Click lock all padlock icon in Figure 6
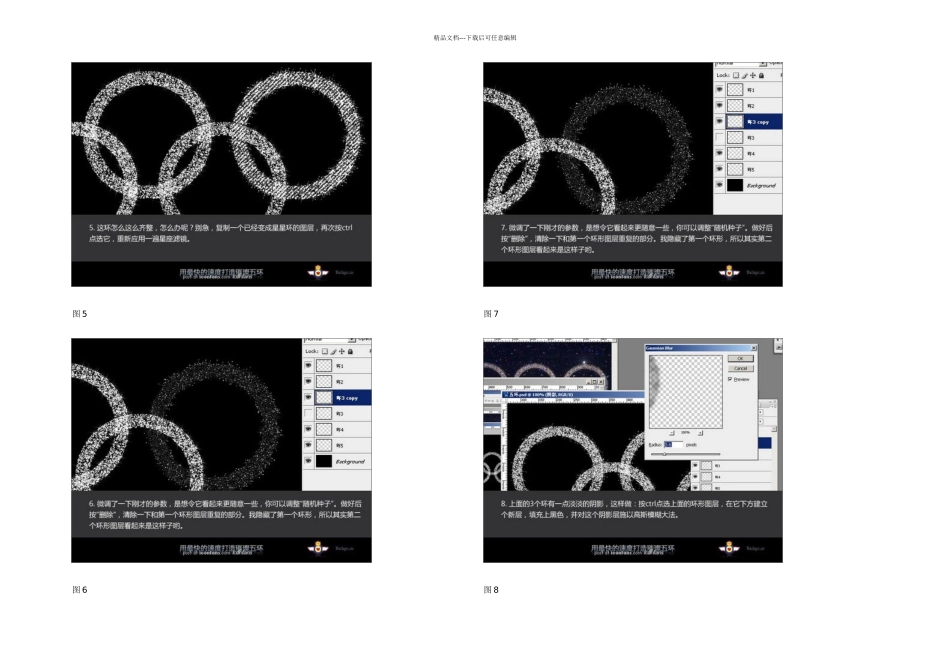Viewport: 950px width, 672px height. (351, 351)
